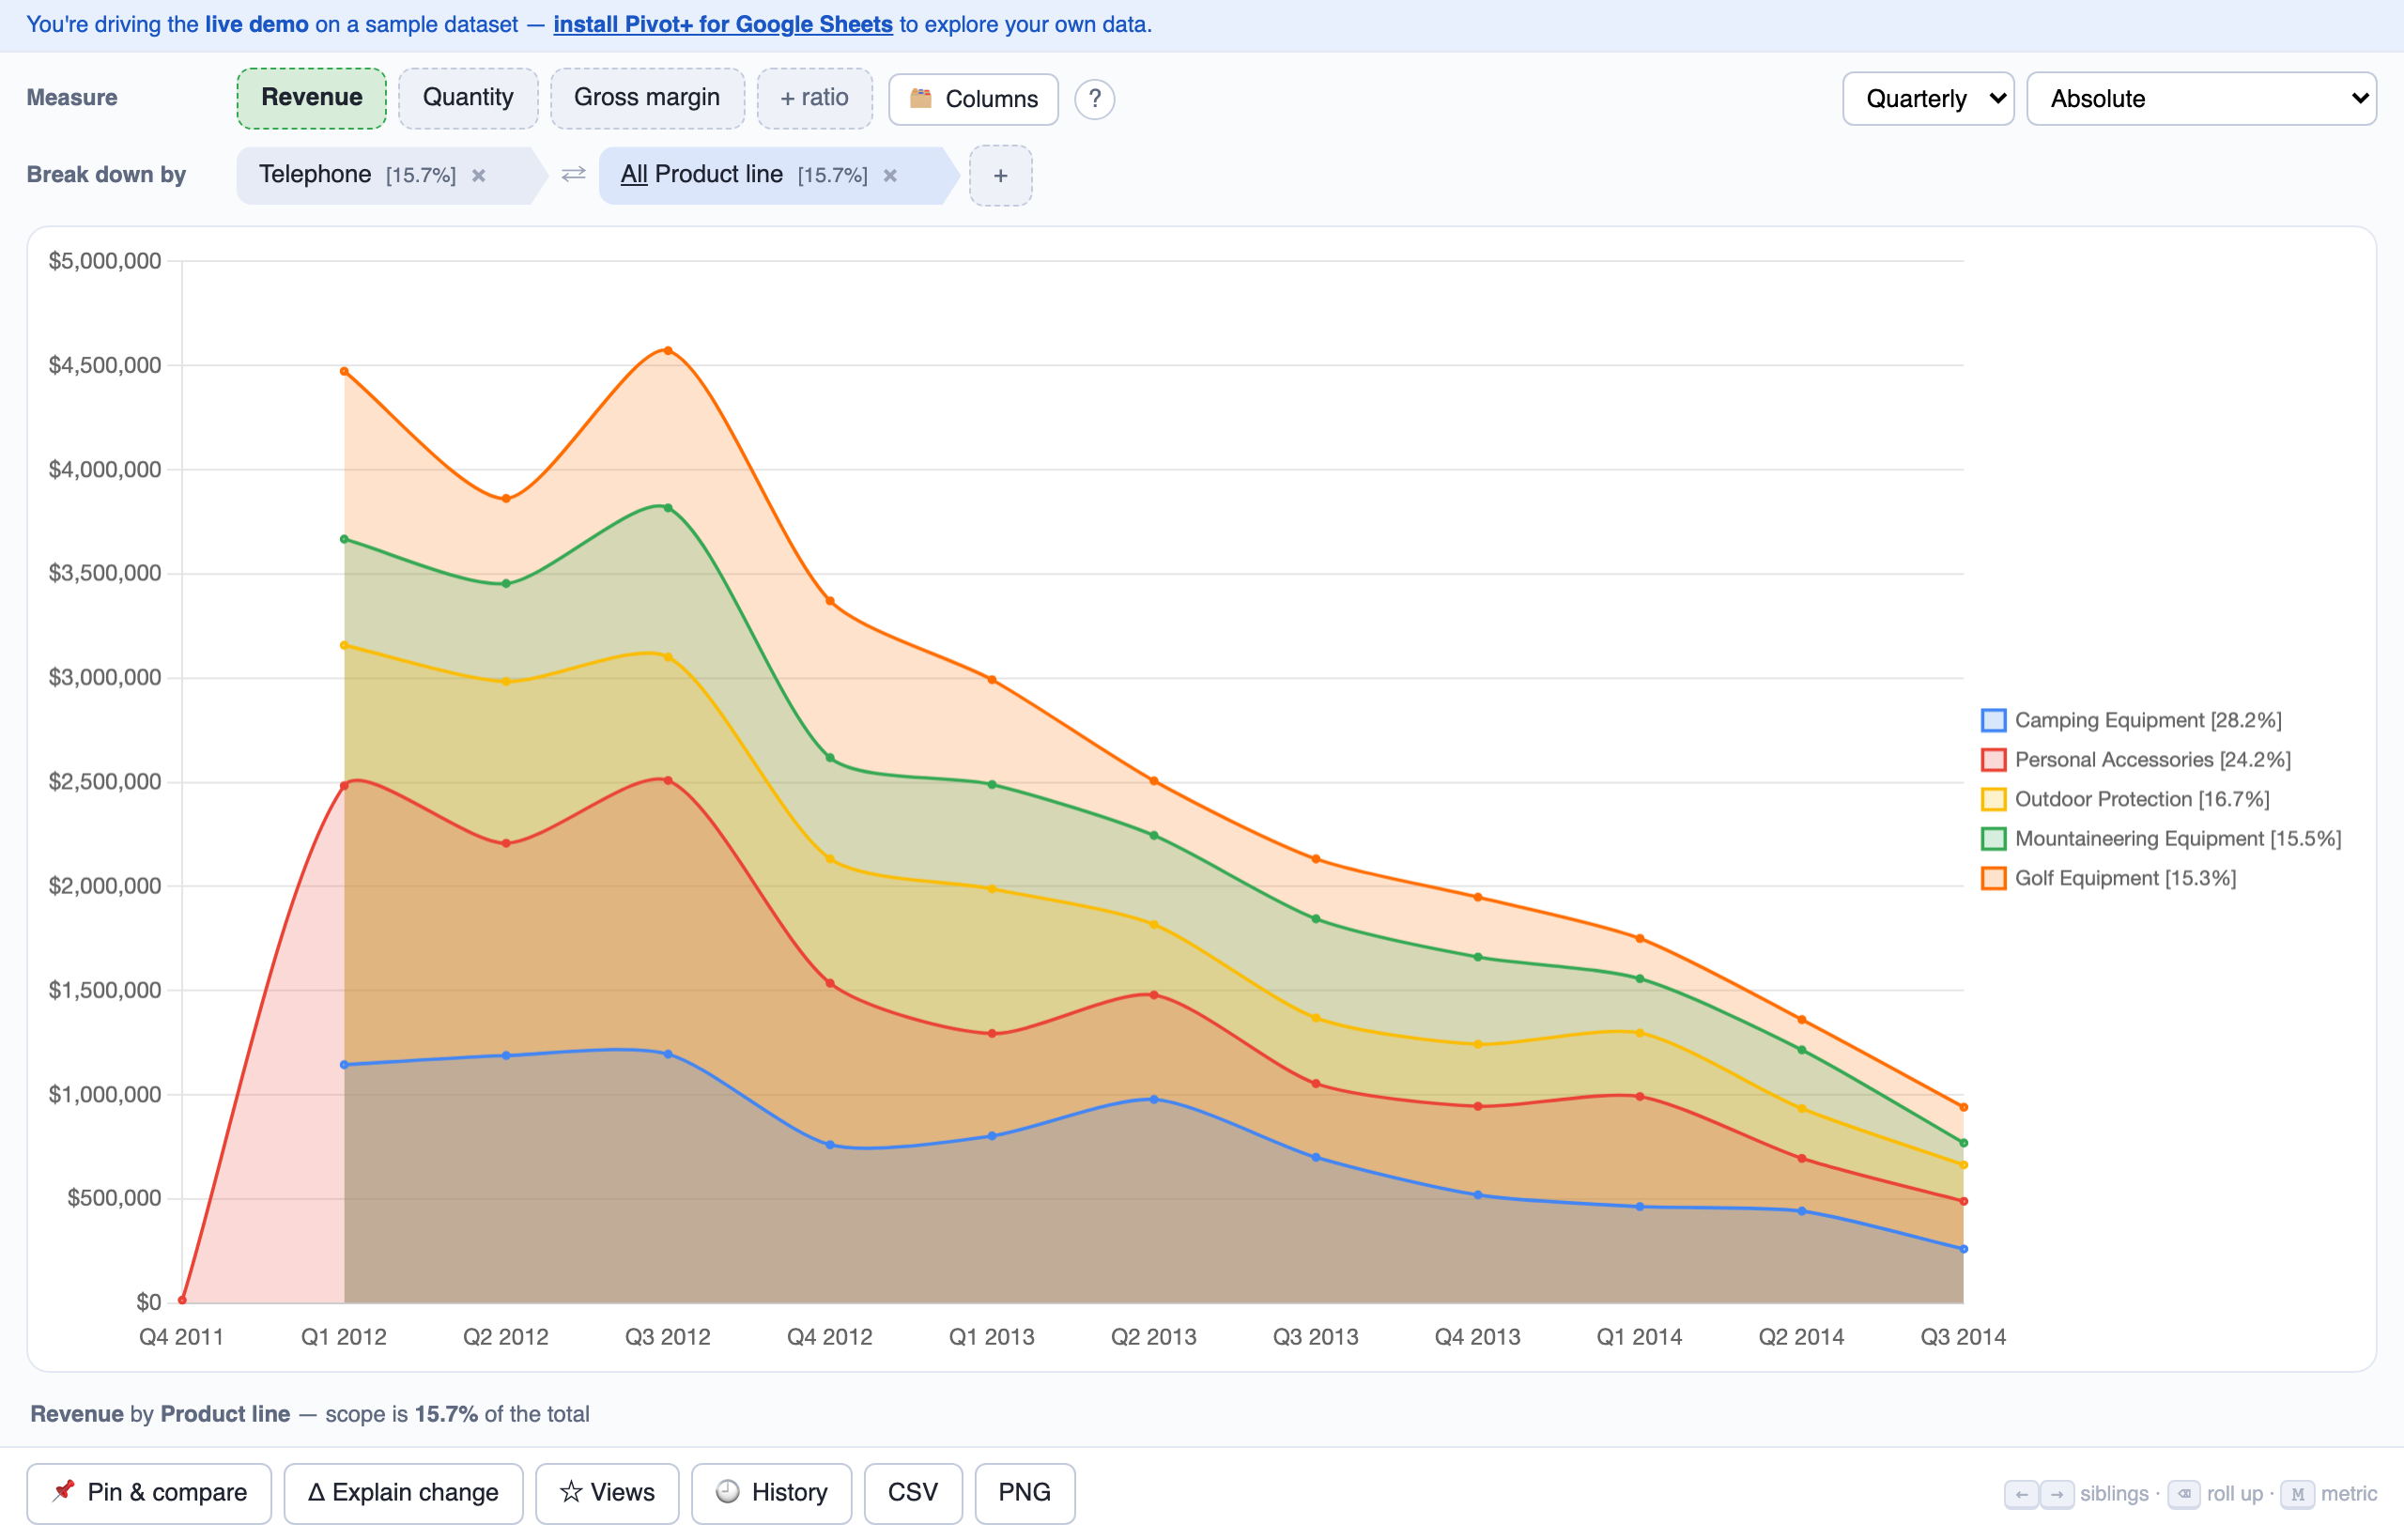Open the Absolute display mode dropdown
This screenshot has height=1540, width=2404.
[x=2200, y=98]
